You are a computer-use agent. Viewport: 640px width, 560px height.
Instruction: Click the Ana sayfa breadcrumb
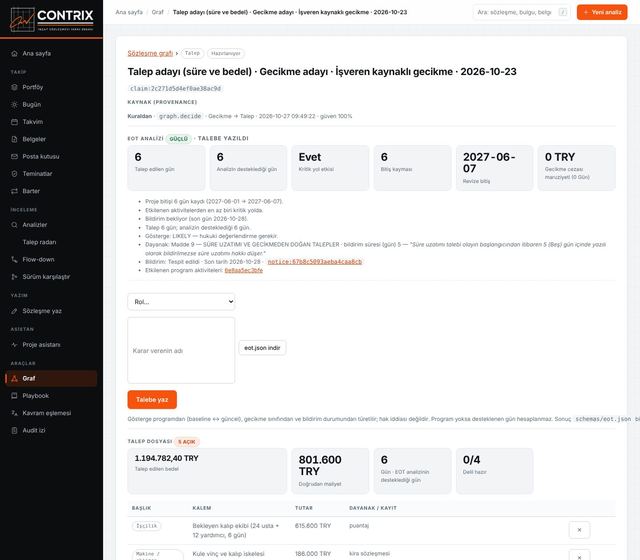click(129, 12)
